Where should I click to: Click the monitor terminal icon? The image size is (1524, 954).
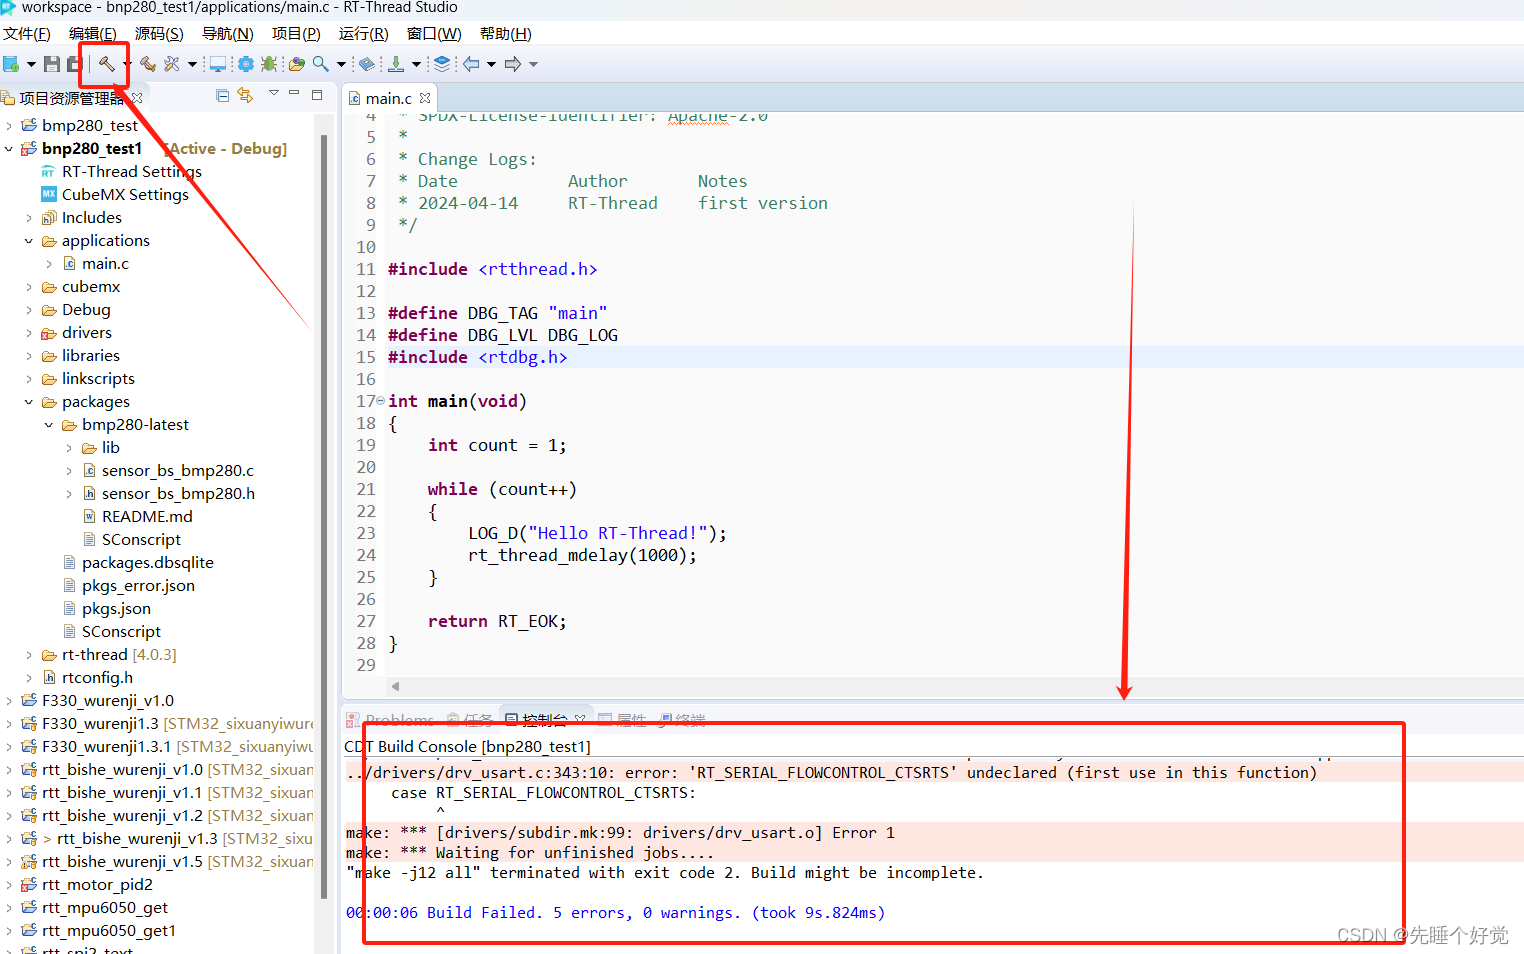(x=217, y=64)
